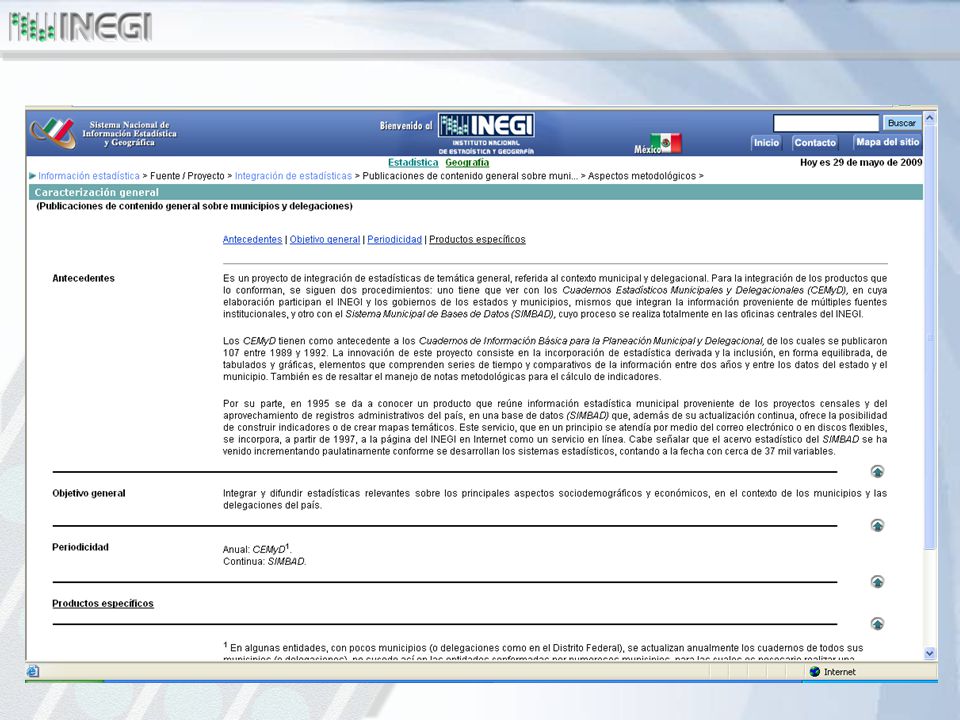Open Integración de estadísticas breadcrumb link
Viewport: 960px width, 720px height.
[293, 176]
